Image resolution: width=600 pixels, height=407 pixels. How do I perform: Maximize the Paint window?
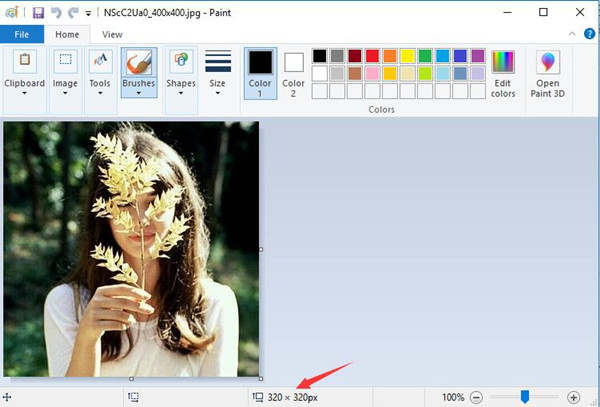point(543,13)
